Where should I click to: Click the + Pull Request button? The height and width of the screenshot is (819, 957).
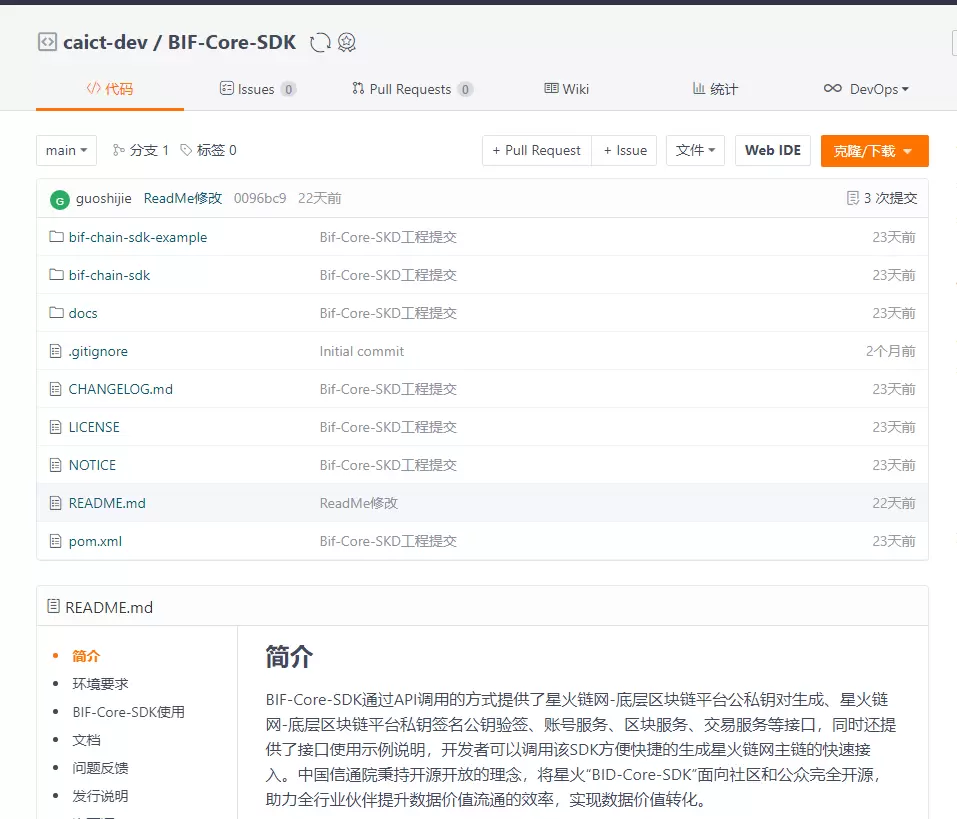pyautogui.click(x=536, y=150)
